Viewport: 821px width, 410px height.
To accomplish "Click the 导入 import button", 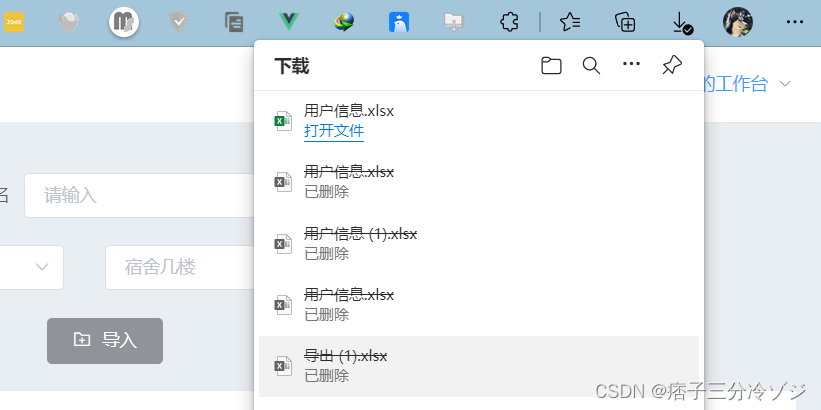I will click(x=105, y=341).
